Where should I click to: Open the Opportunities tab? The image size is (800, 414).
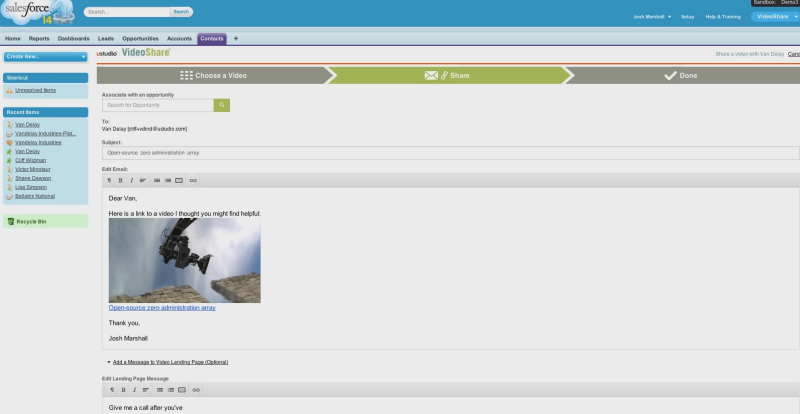(x=140, y=39)
